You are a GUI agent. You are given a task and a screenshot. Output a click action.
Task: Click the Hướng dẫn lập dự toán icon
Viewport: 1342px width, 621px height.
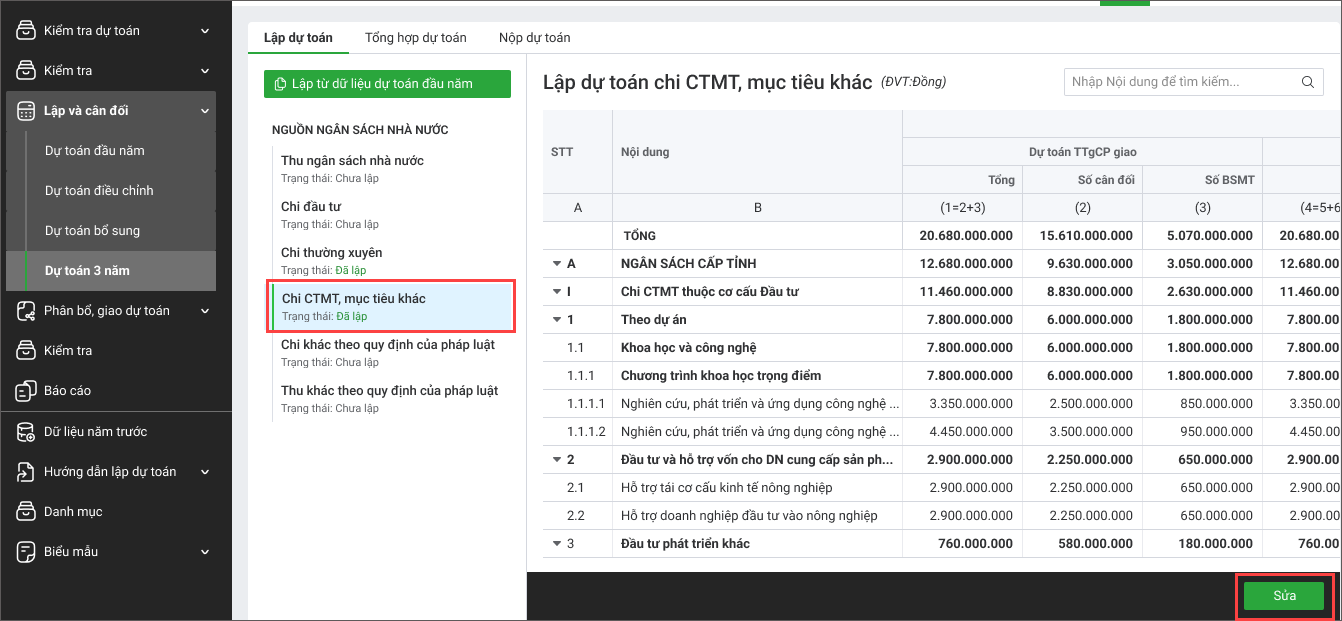click(26, 472)
